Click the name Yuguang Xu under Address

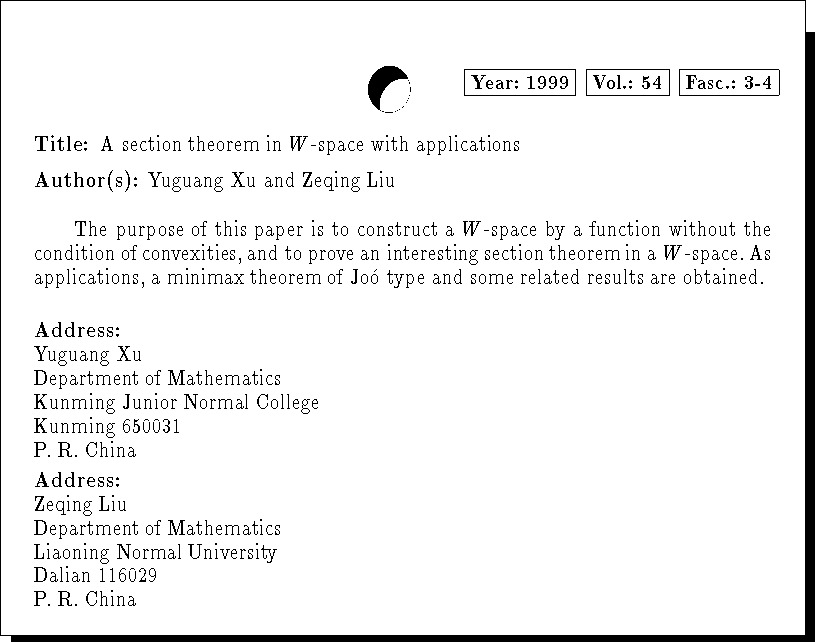tap(88, 354)
